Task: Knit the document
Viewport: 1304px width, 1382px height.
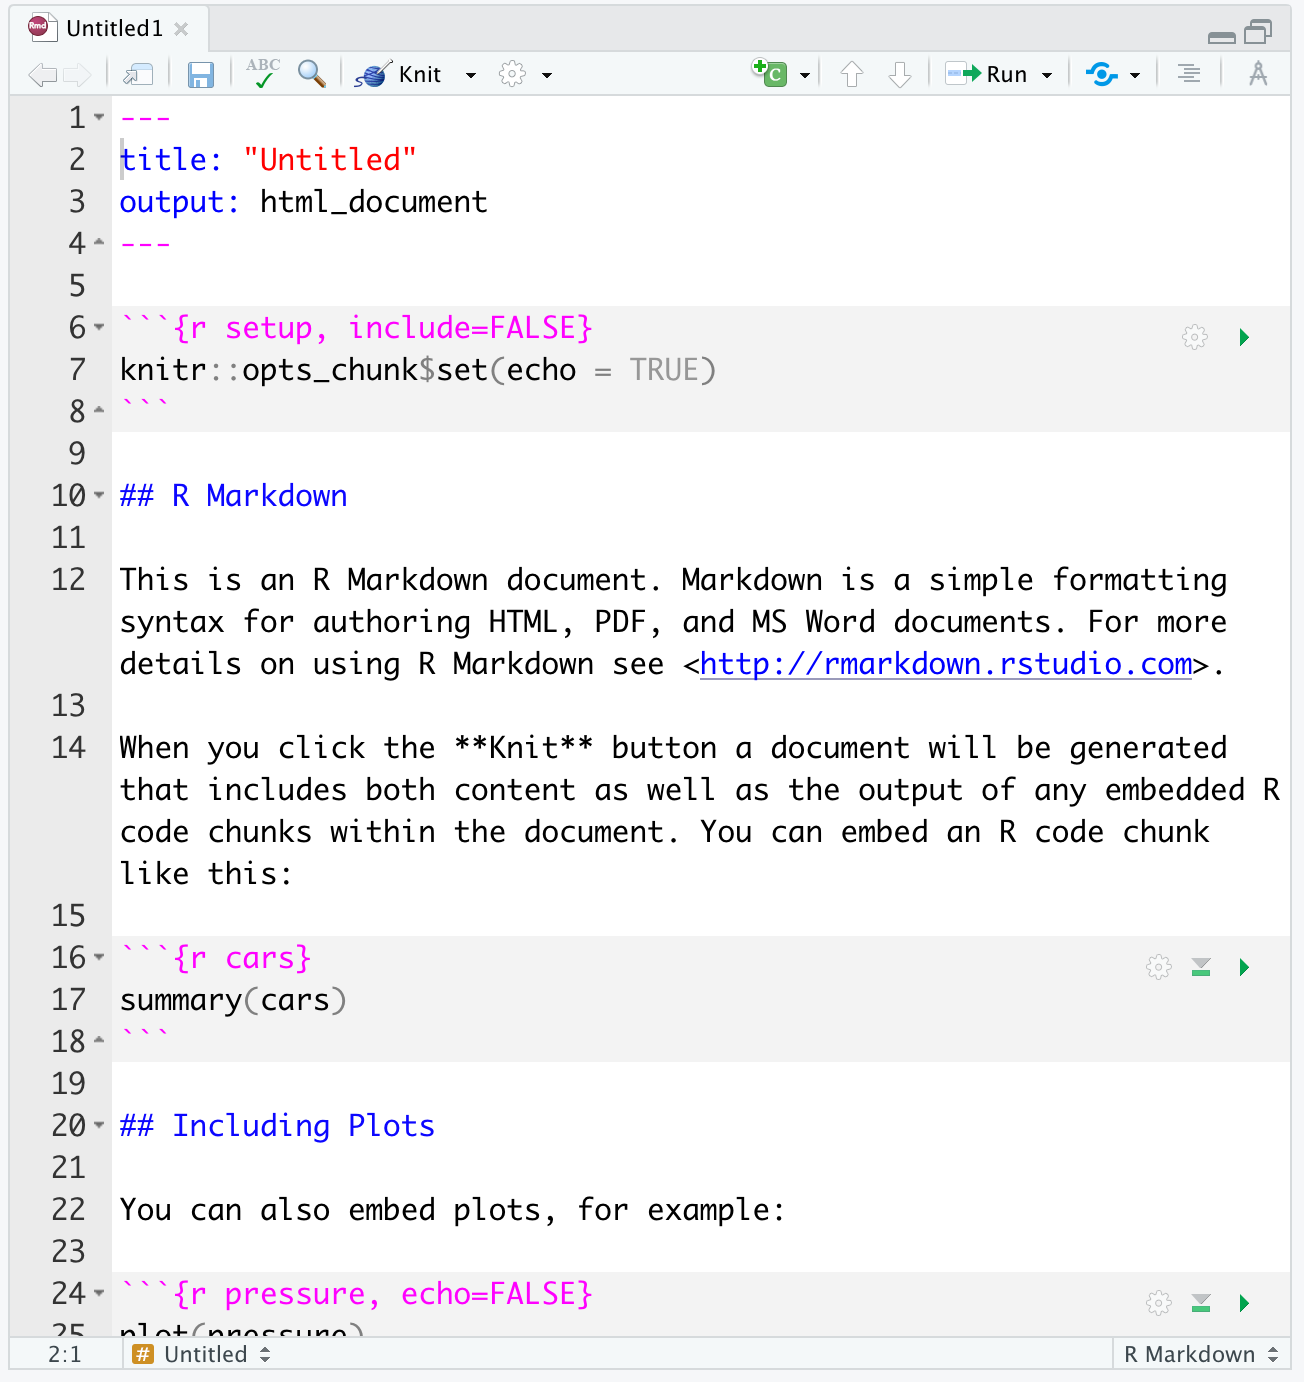Action: point(398,74)
